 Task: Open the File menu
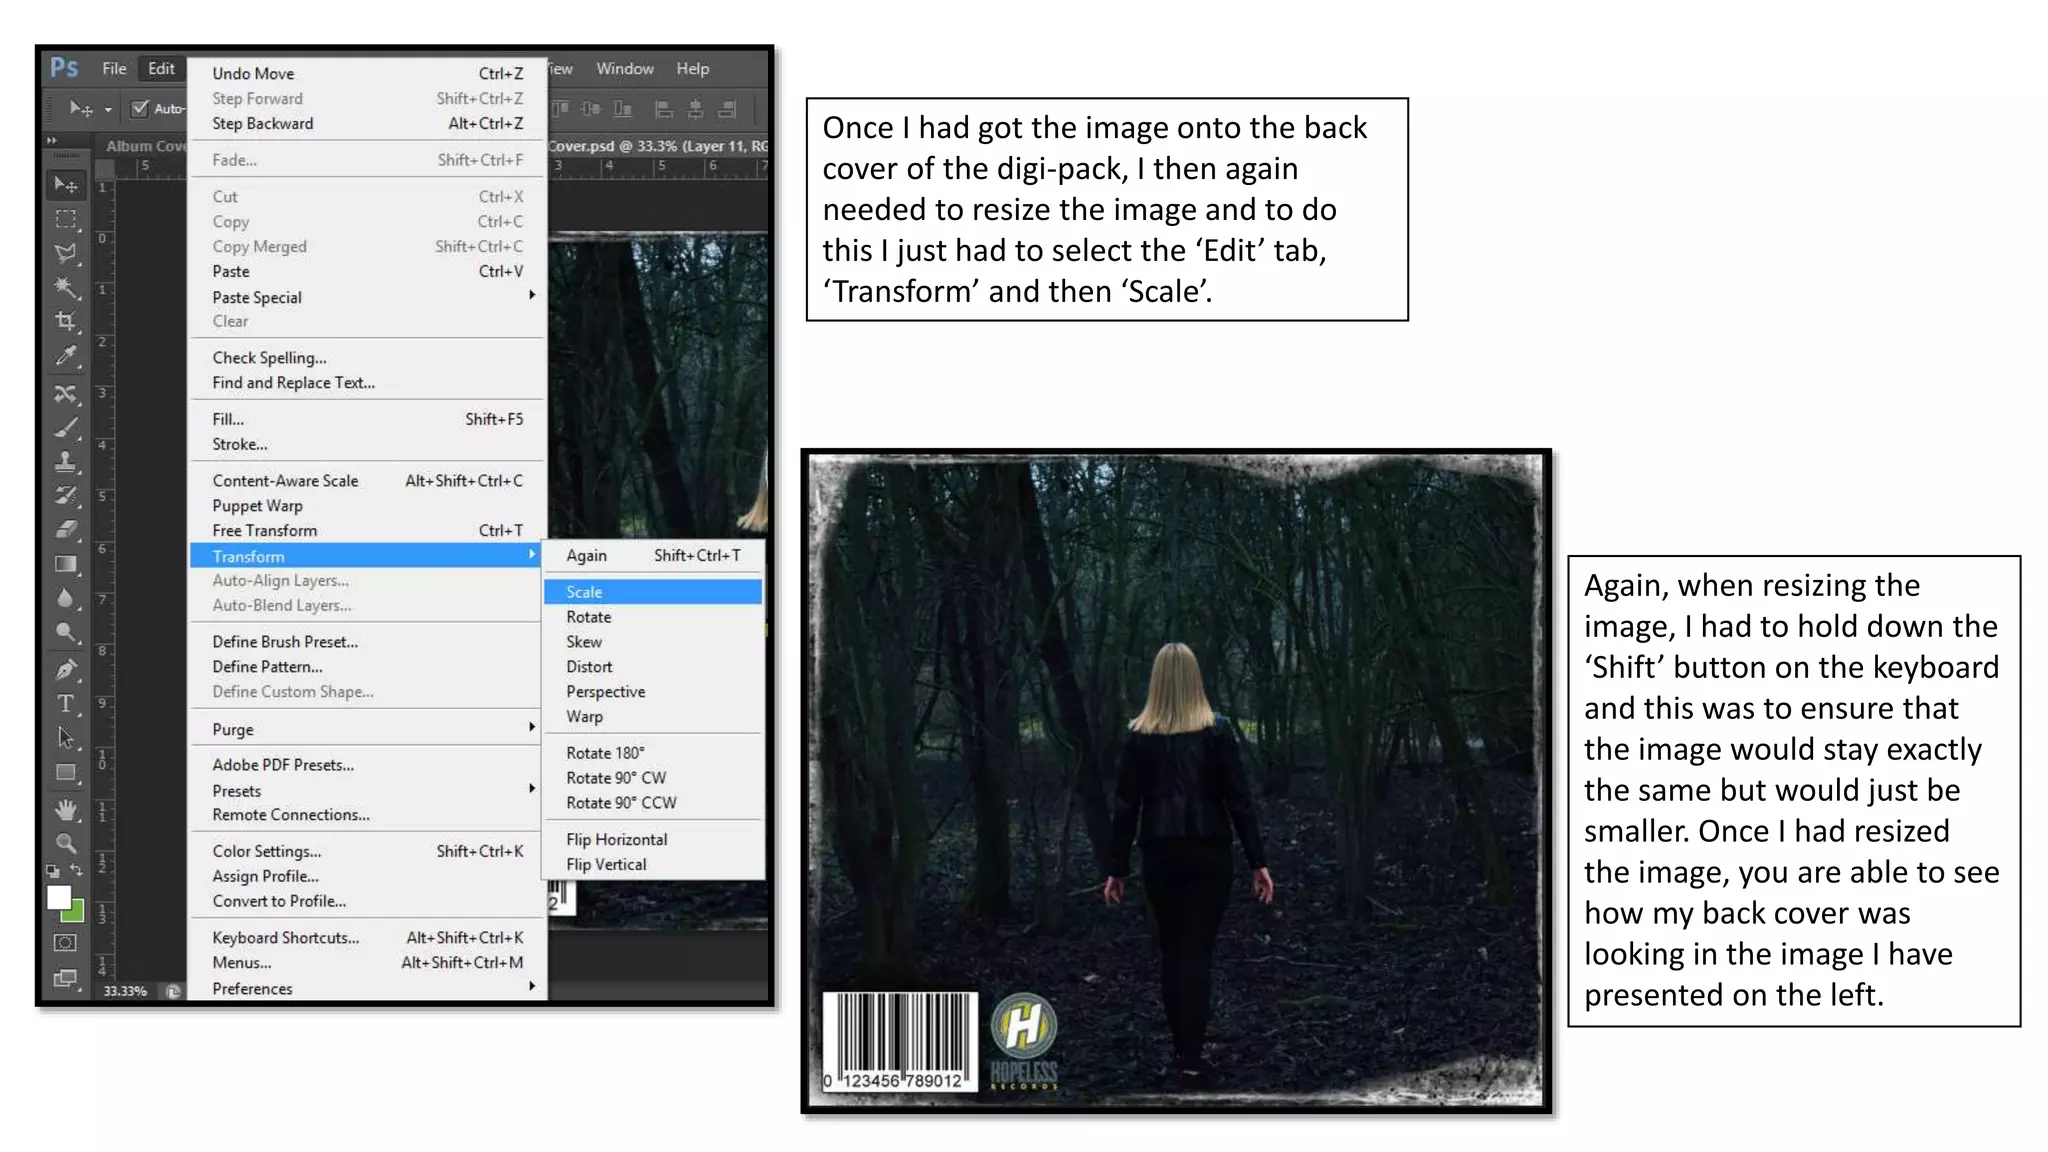(x=114, y=68)
